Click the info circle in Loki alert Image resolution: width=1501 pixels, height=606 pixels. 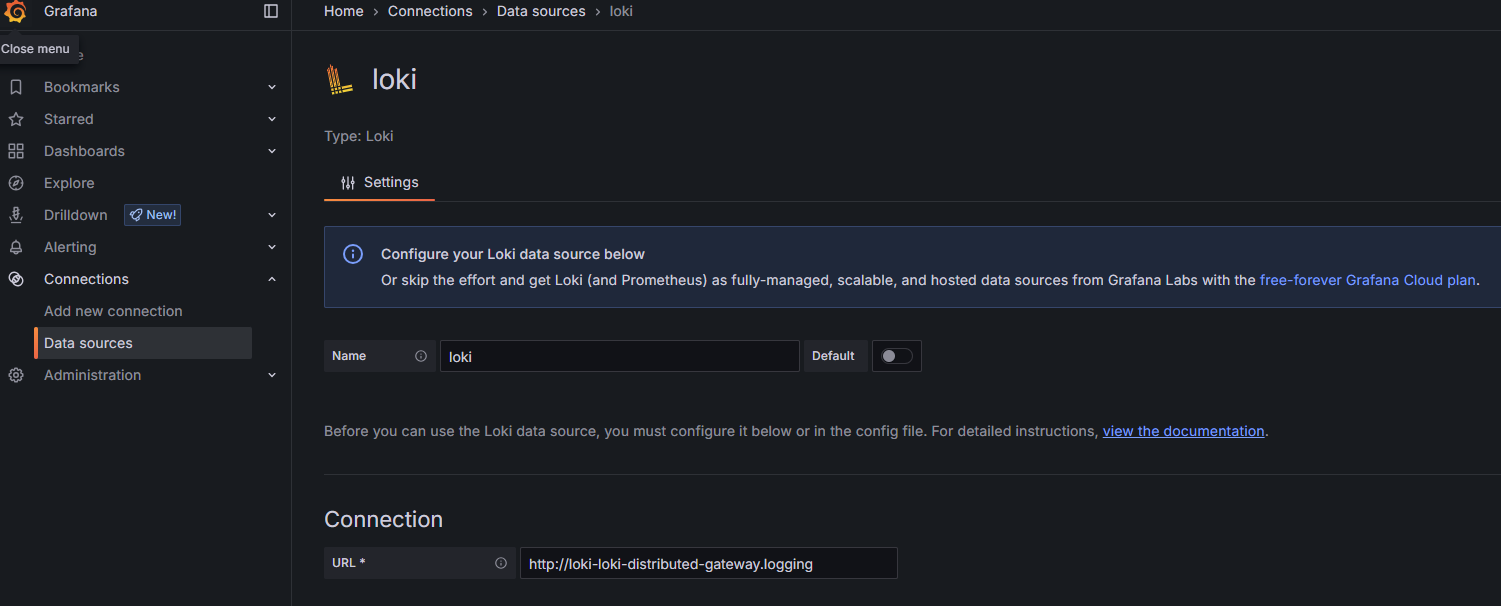point(353,254)
